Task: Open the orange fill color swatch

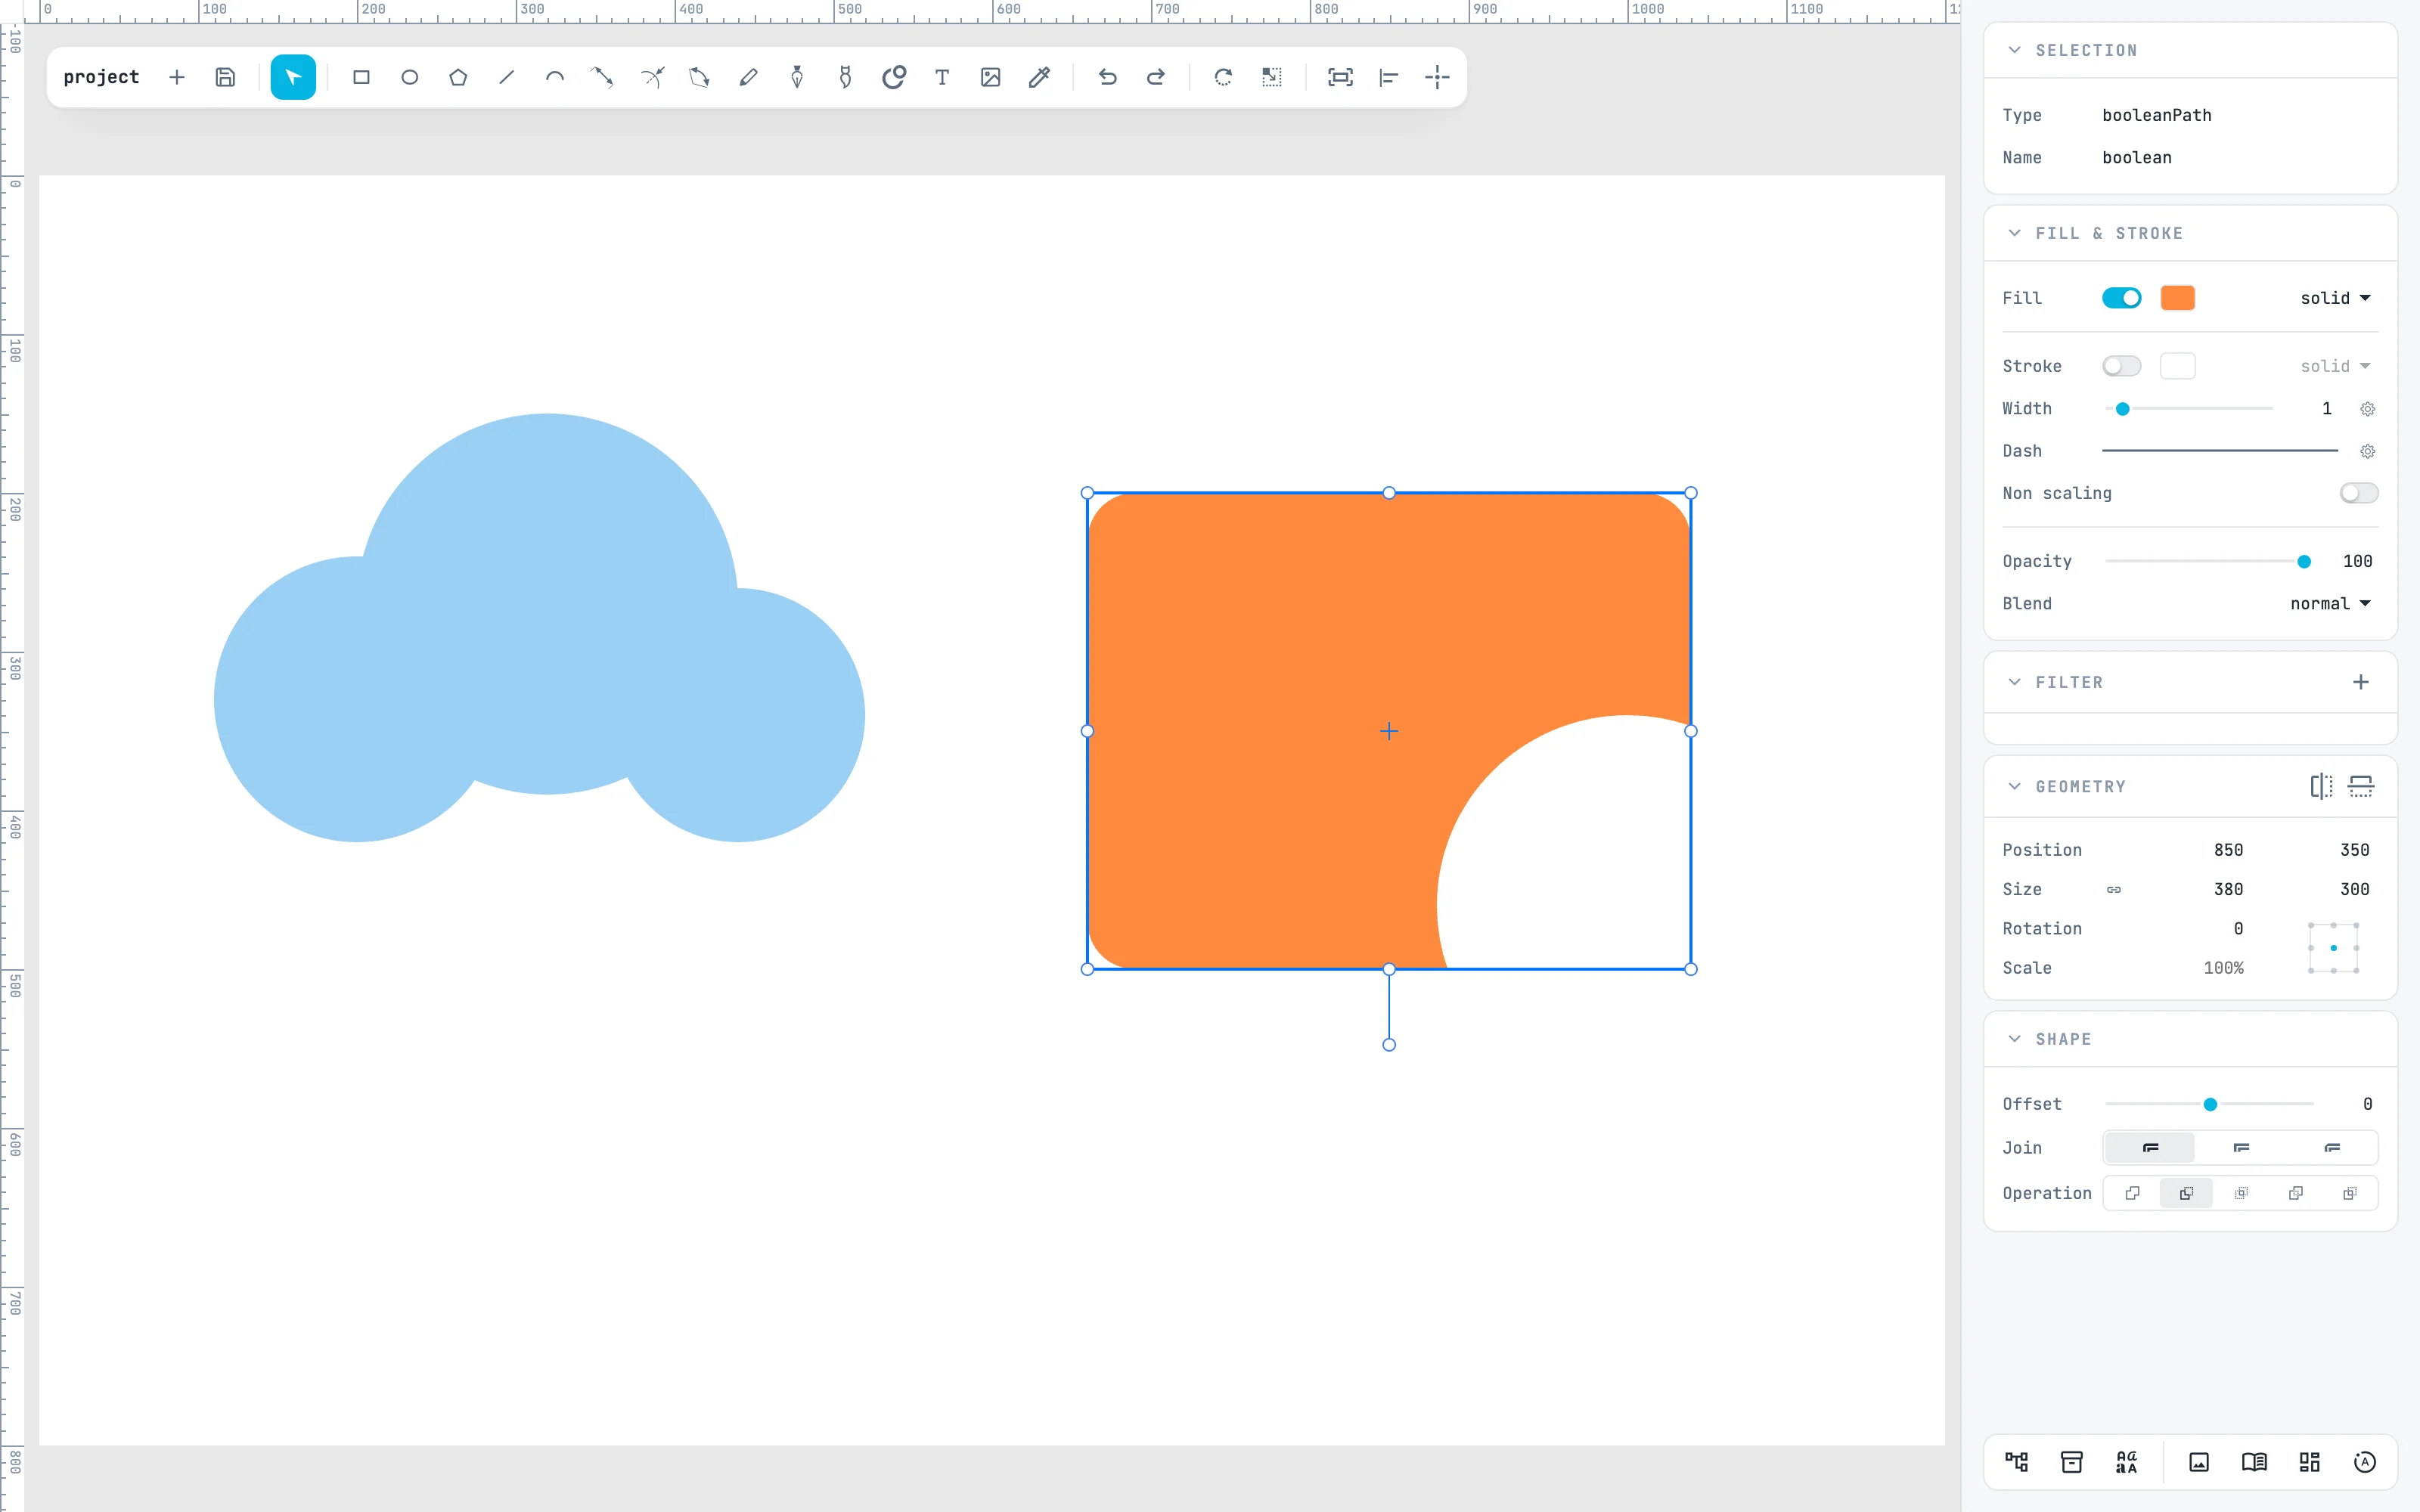Action: click(x=2177, y=298)
